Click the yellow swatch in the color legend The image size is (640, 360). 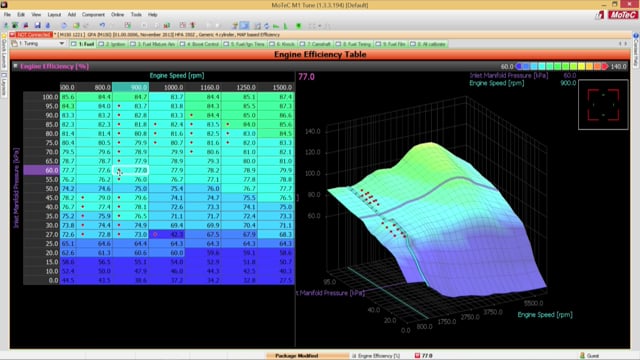click(581, 66)
